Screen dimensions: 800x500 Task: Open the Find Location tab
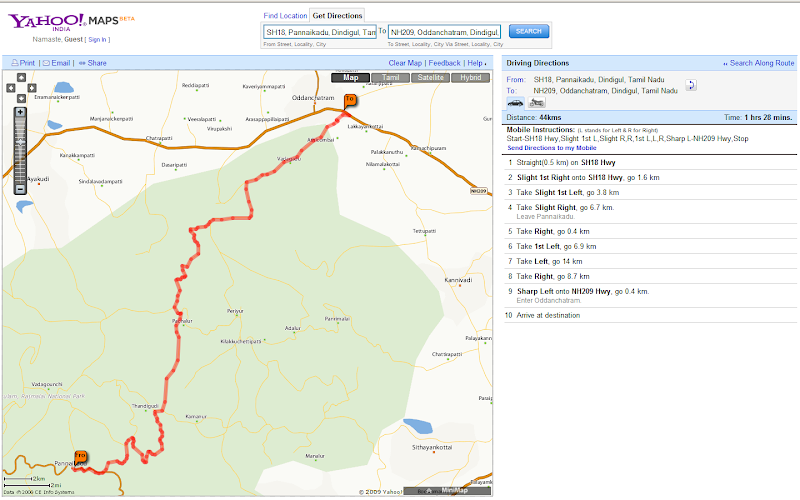coord(285,16)
